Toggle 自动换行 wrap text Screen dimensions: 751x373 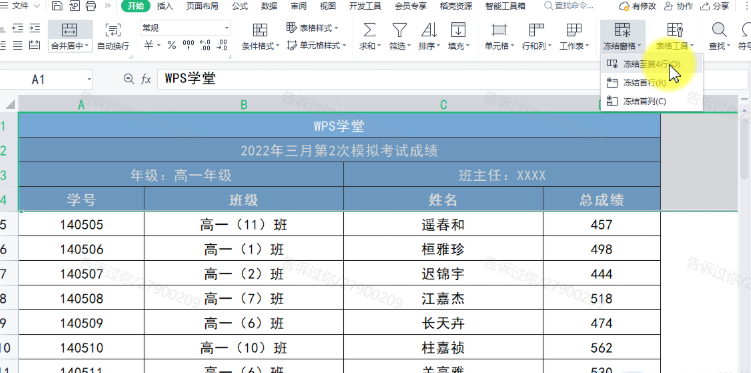coord(113,36)
